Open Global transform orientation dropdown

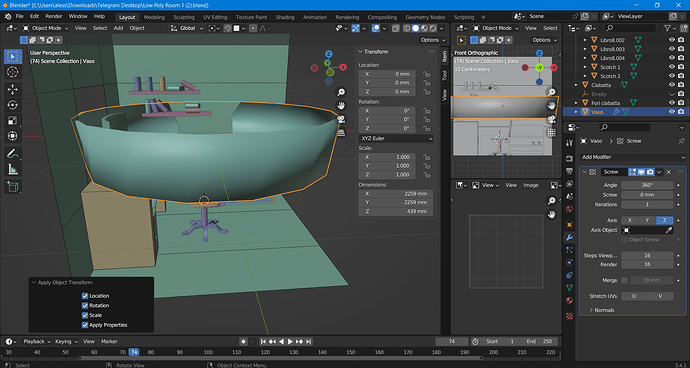pos(187,28)
